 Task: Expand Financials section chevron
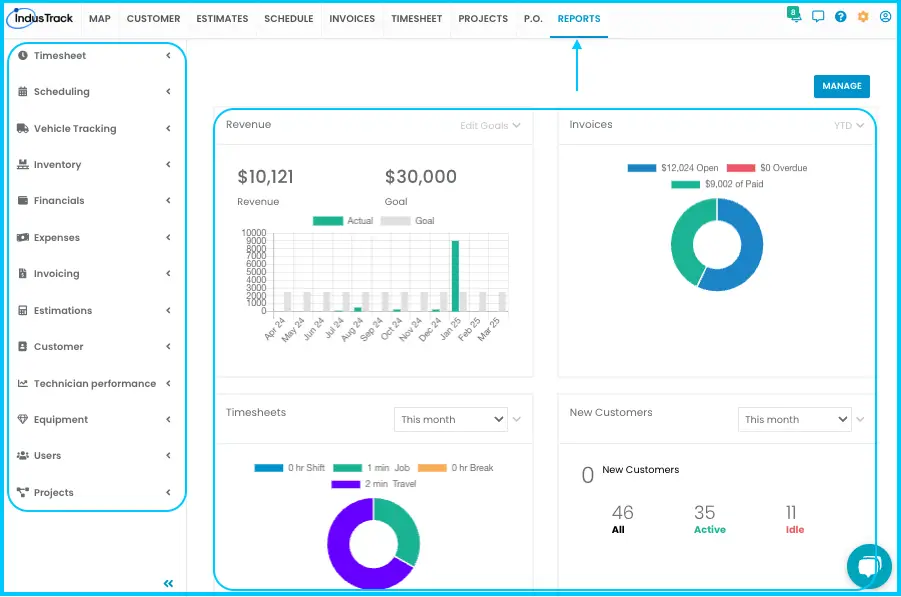pos(168,201)
